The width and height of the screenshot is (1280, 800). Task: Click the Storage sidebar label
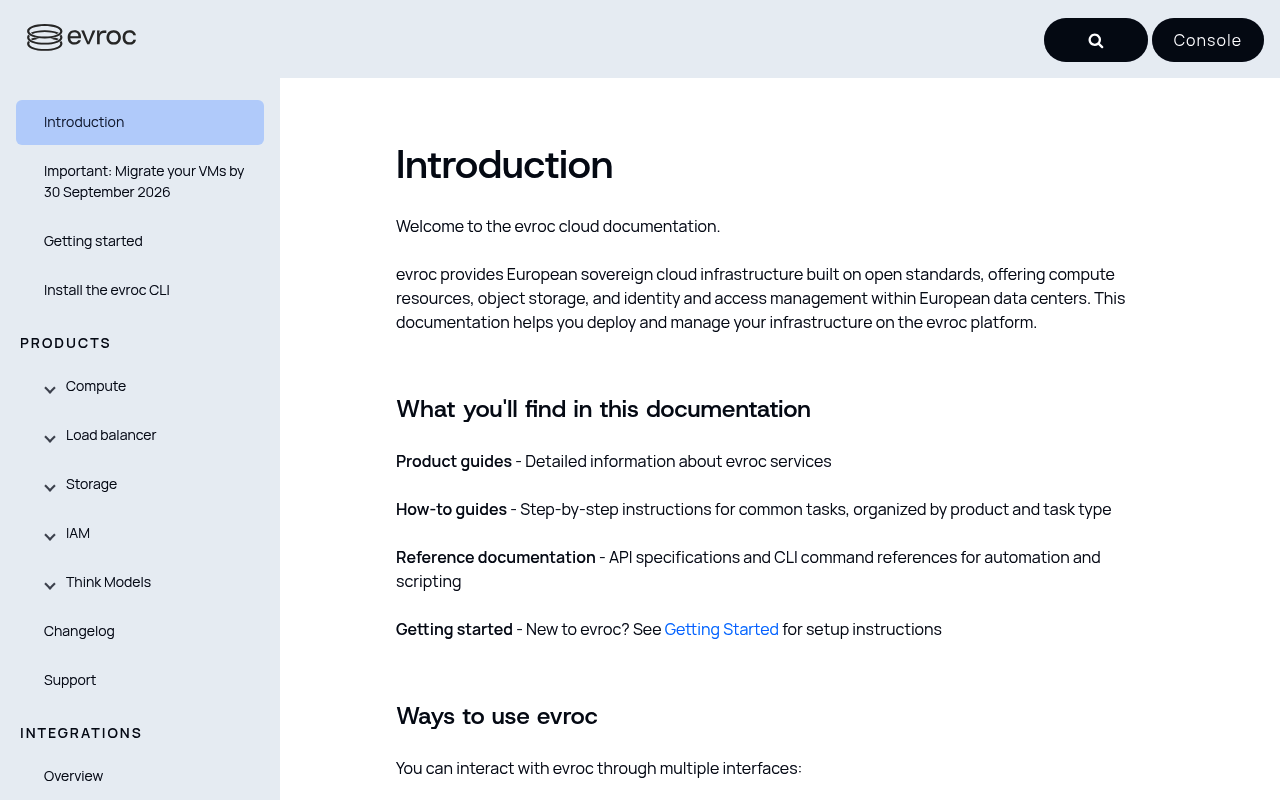(x=91, y=484)
